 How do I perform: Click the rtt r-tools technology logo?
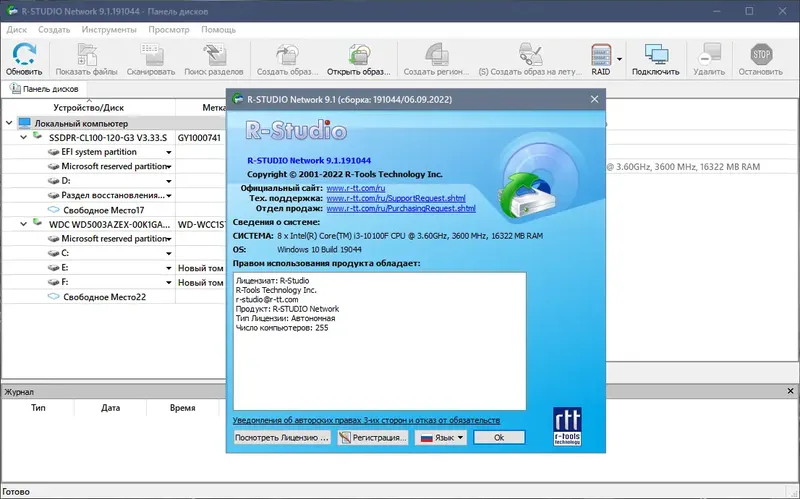click(x=567, y=427)
